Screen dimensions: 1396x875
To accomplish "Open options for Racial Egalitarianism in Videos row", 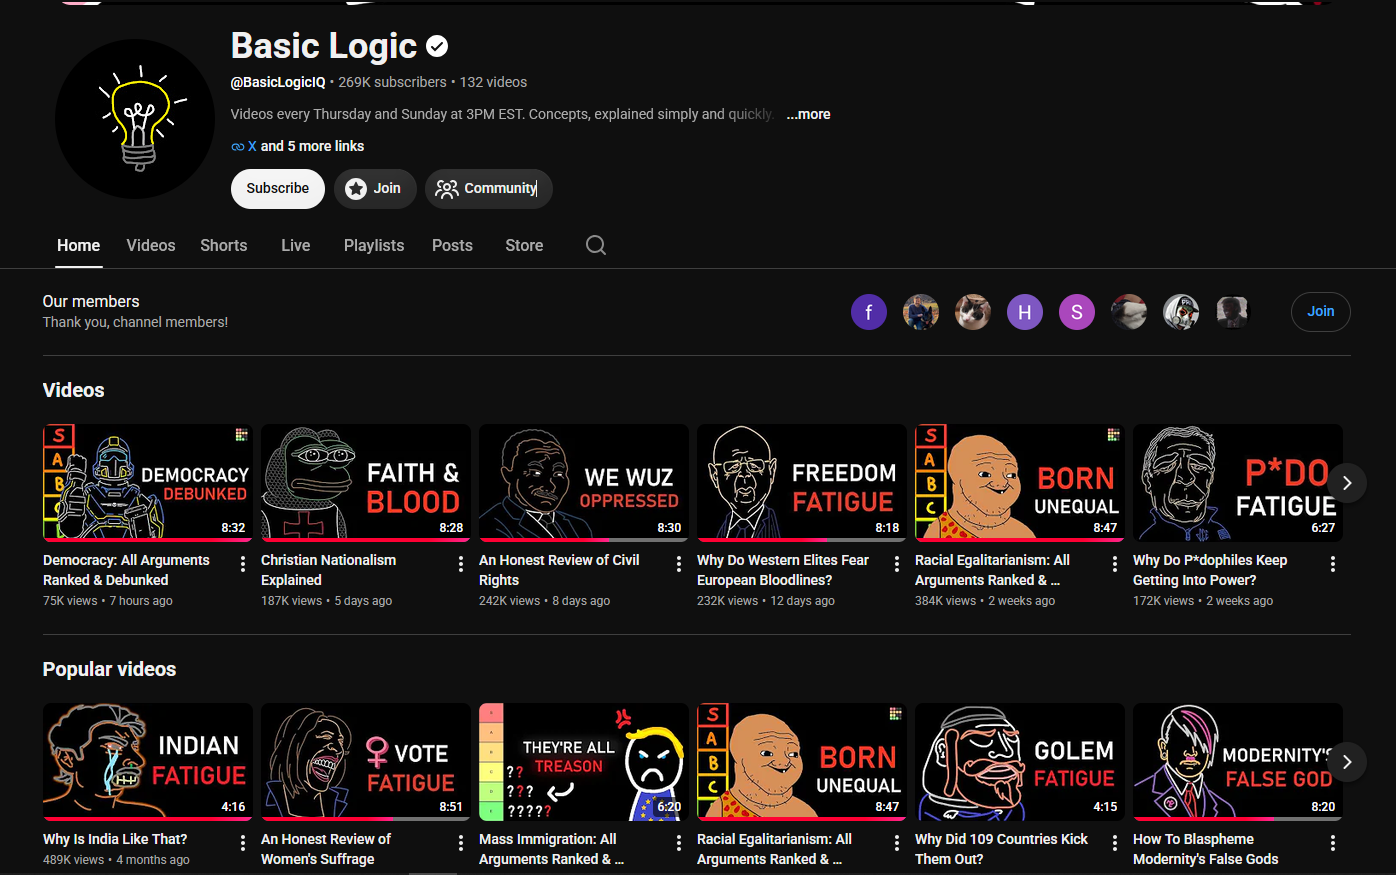I will coord(1115,564).
